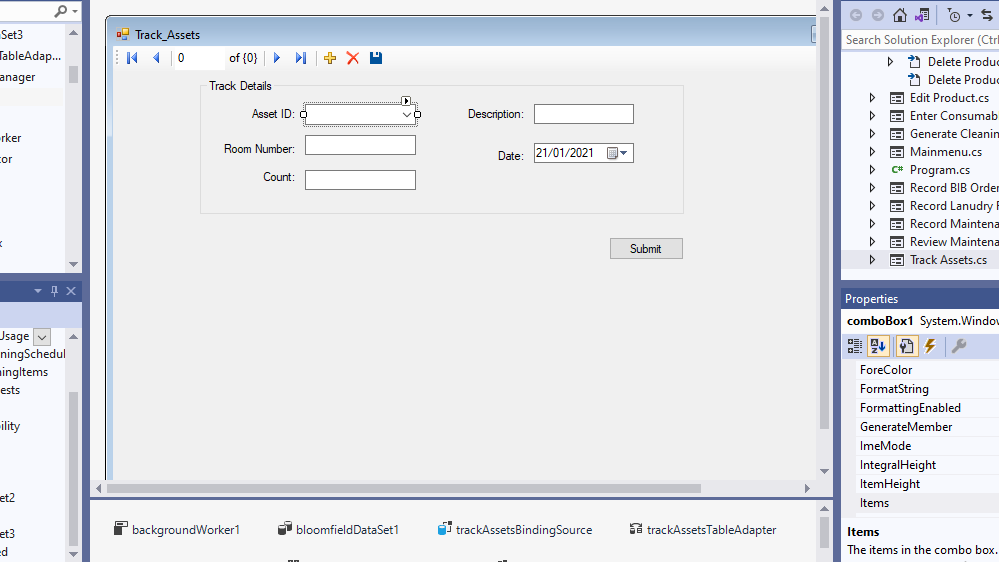Expand Program.cs node
Screen dimensions: 999x562
click(x=872, y=169)
